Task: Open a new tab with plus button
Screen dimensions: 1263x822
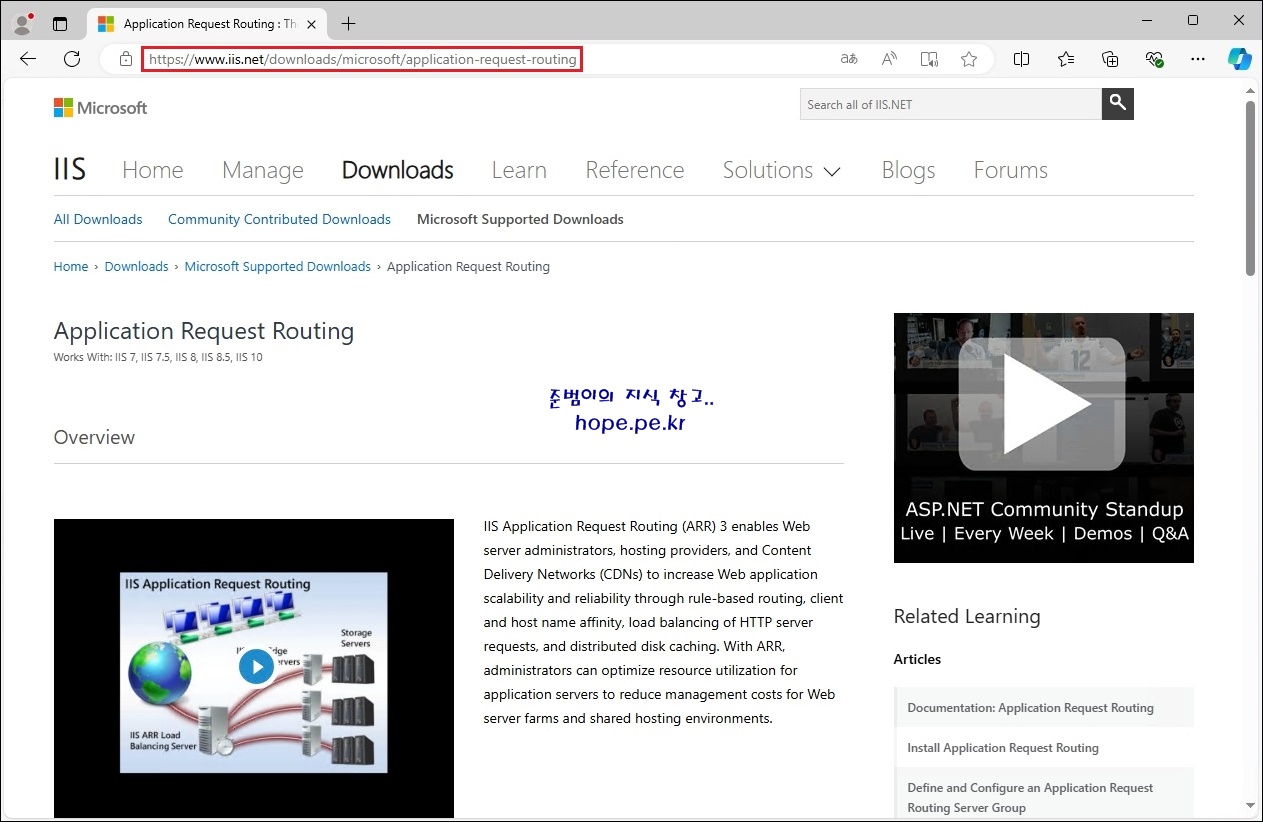Action: coord(348,23)
